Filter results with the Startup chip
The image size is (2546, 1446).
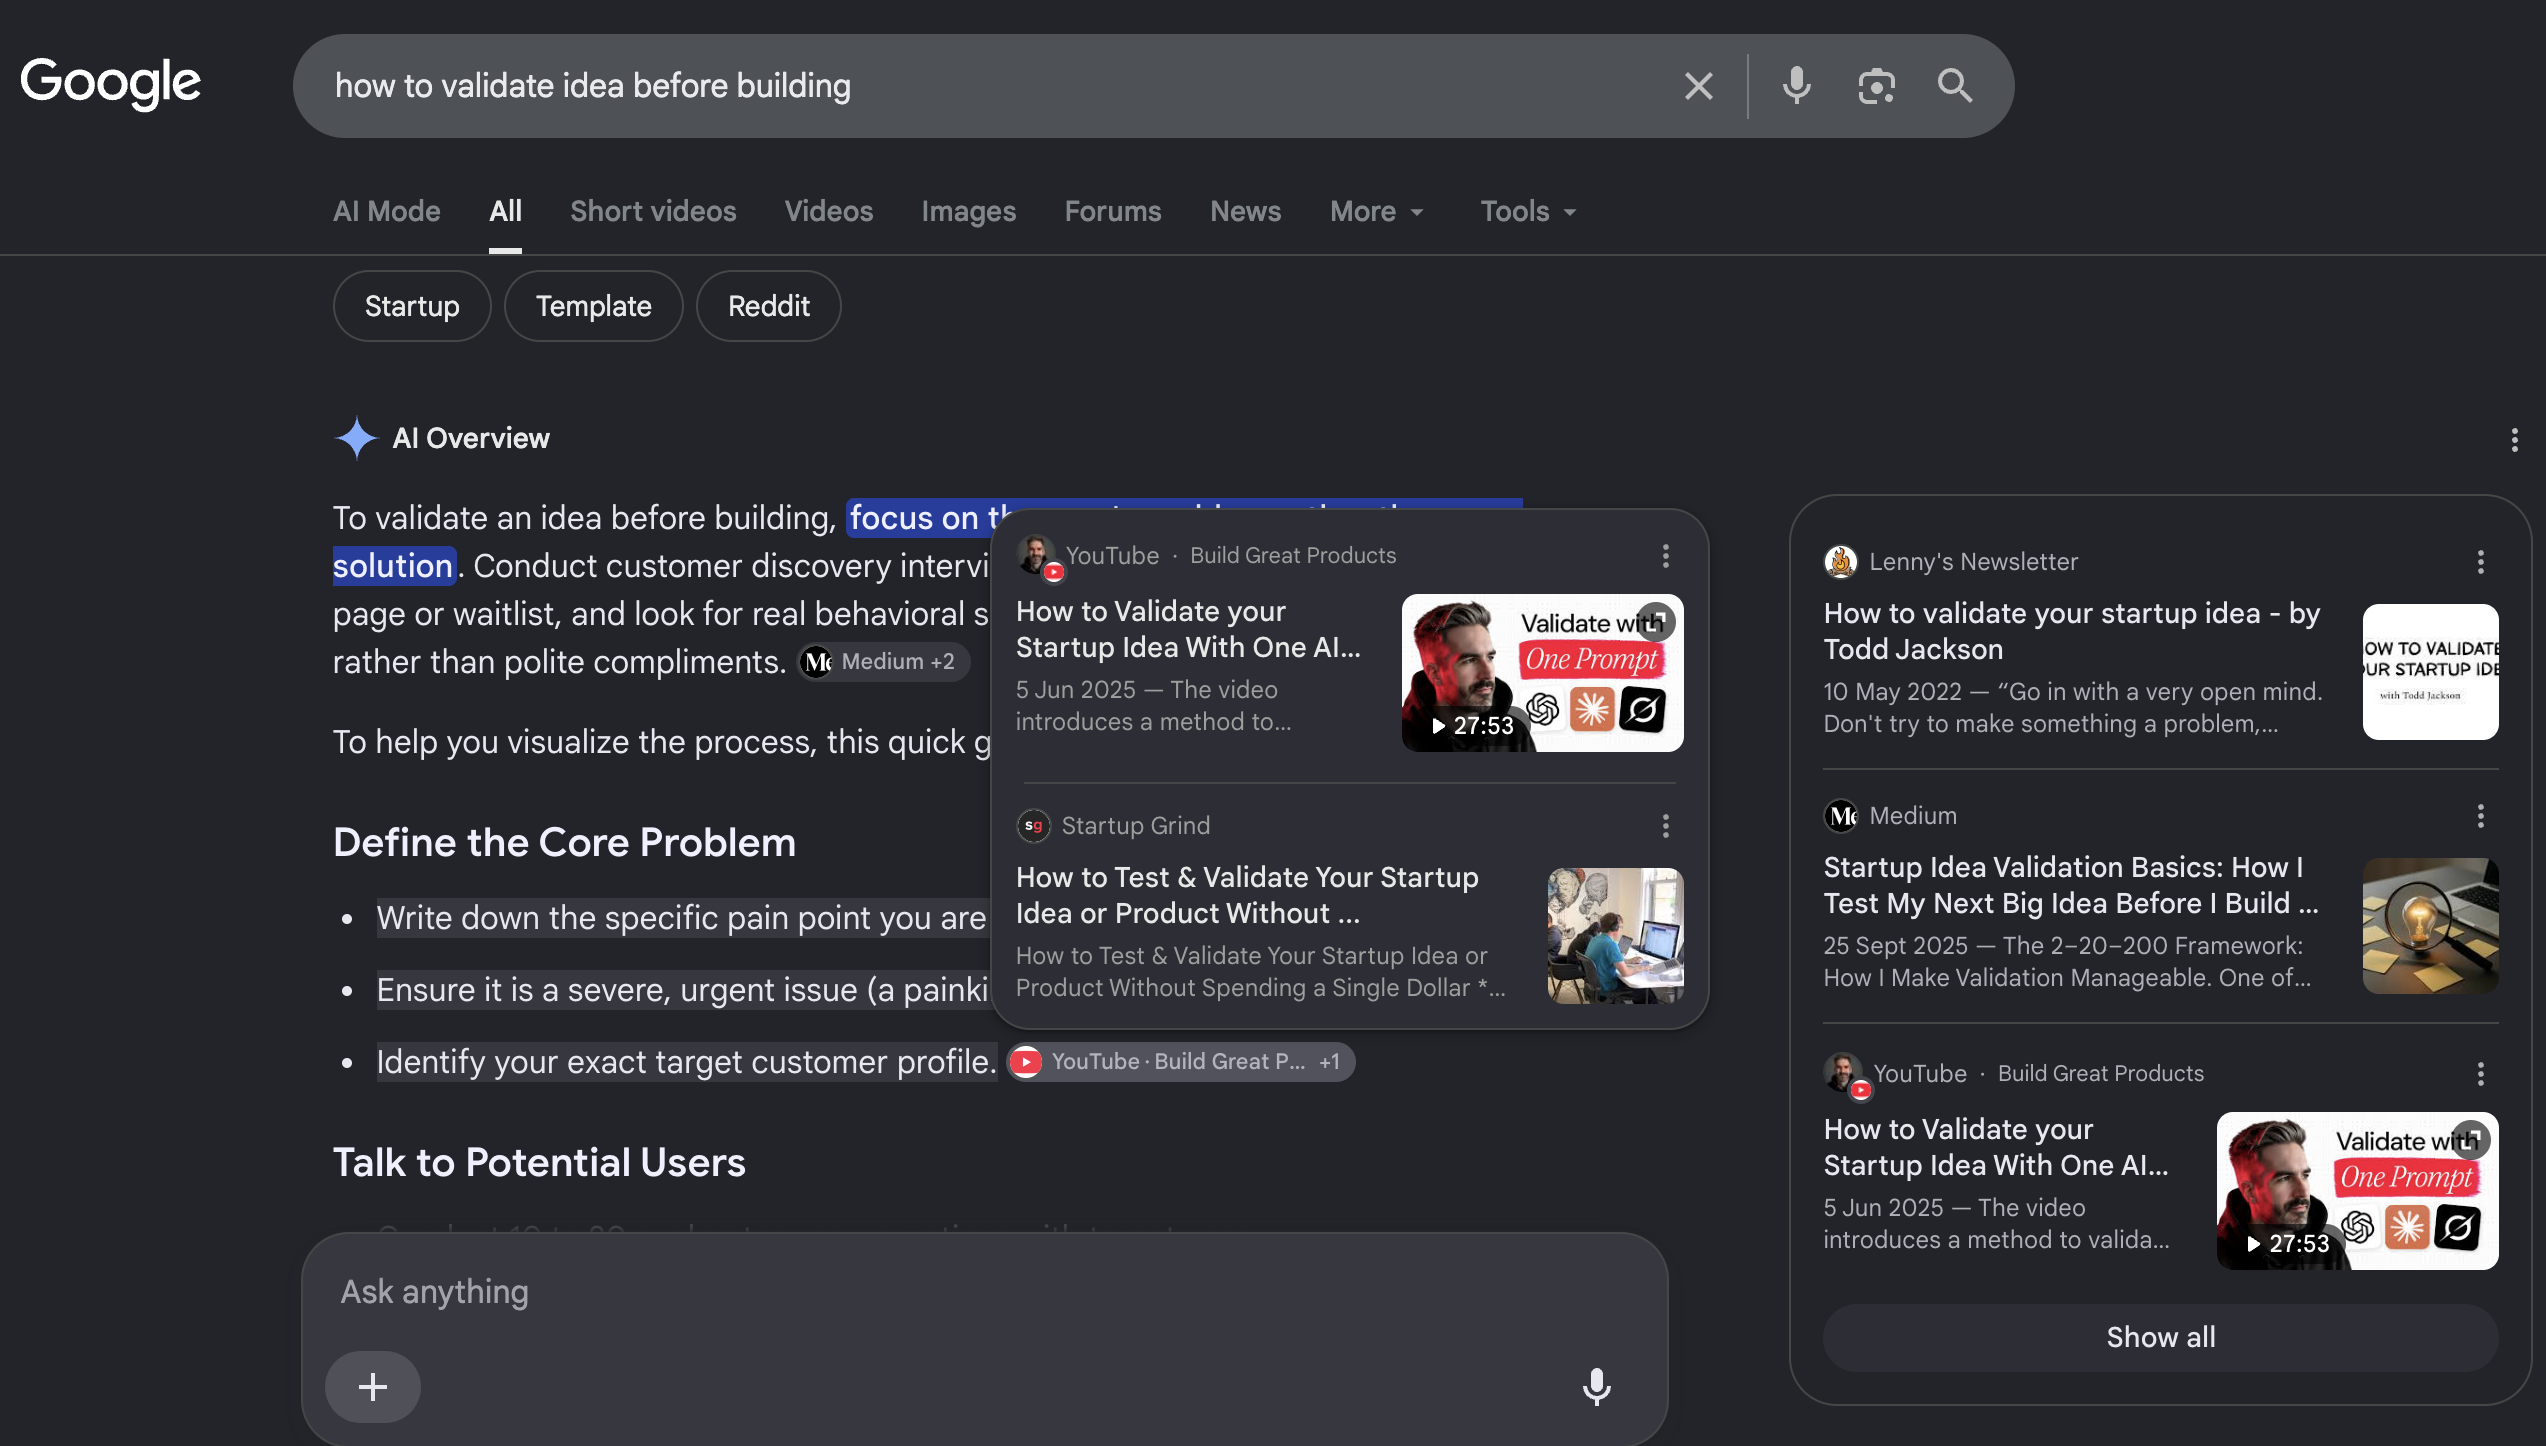[412, 306]
